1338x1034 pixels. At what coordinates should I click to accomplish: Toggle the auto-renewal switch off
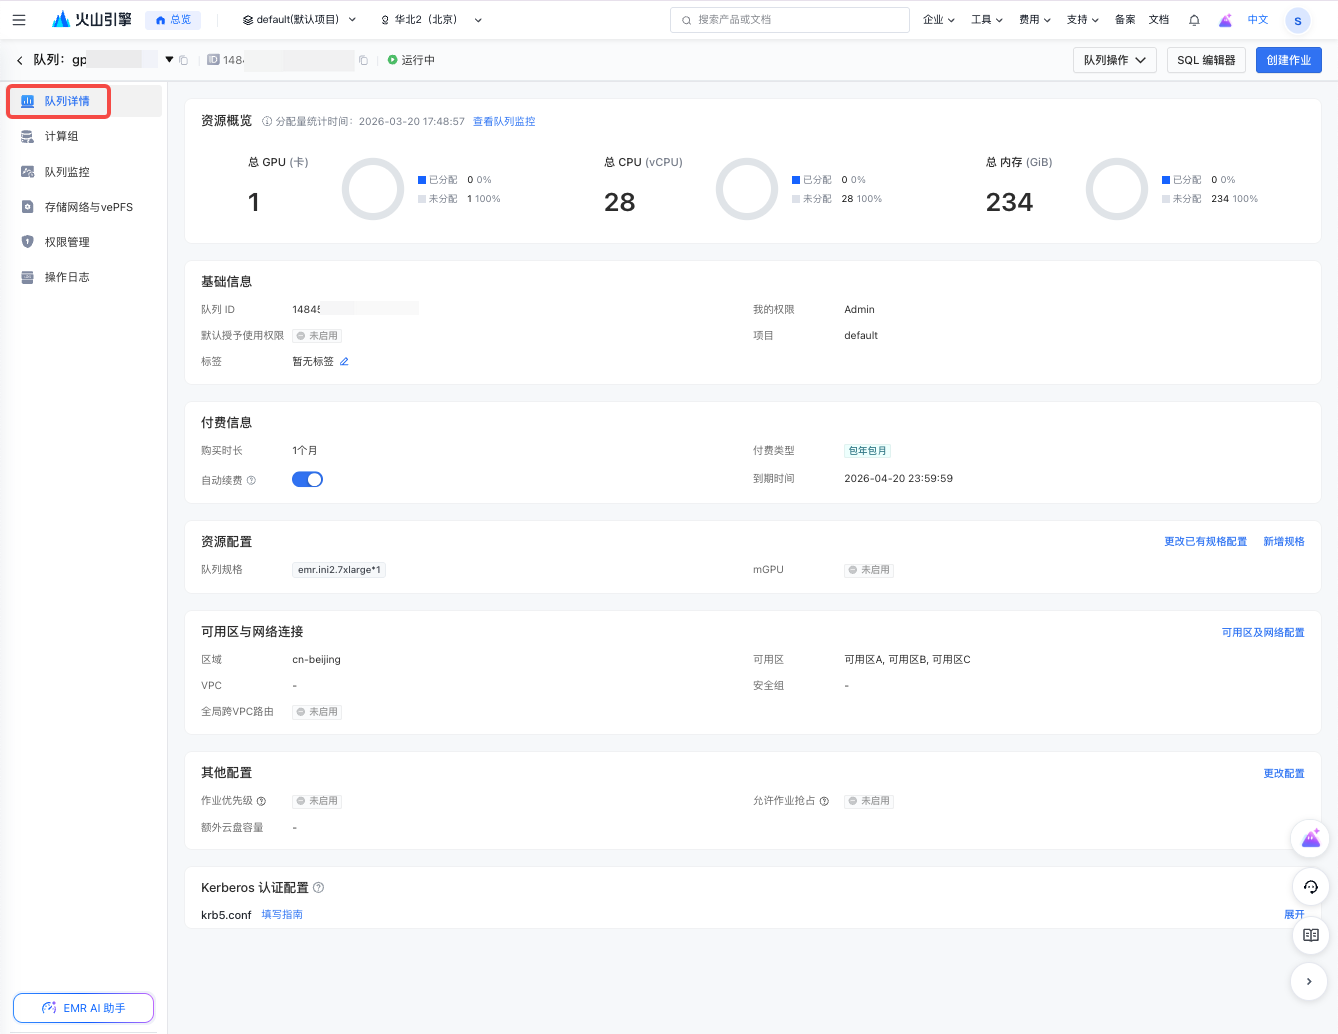coord(307,480)
